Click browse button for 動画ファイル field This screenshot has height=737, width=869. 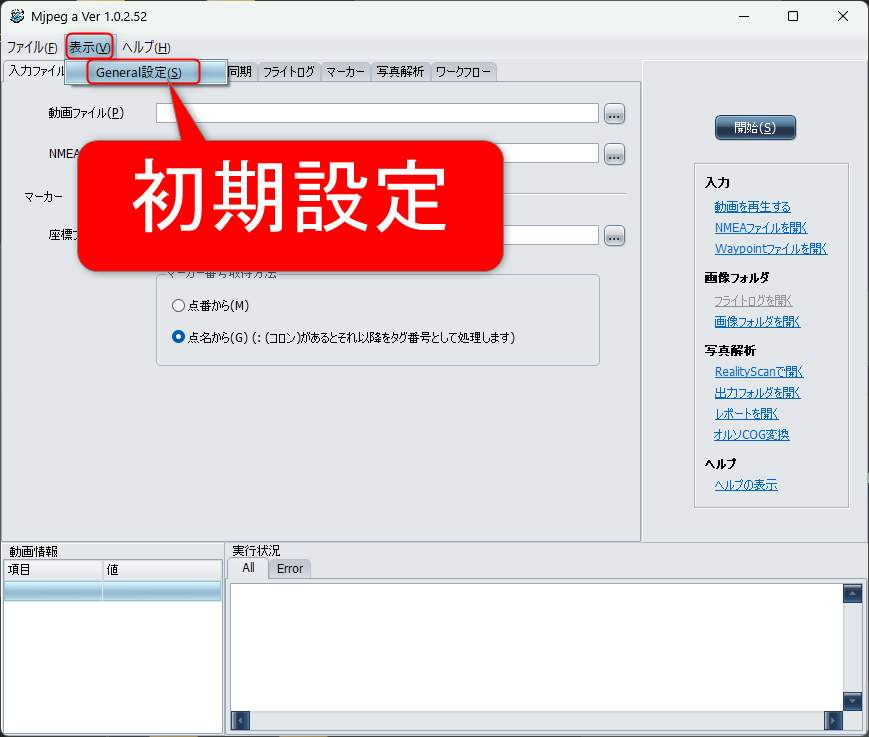[x=614, y=114]
